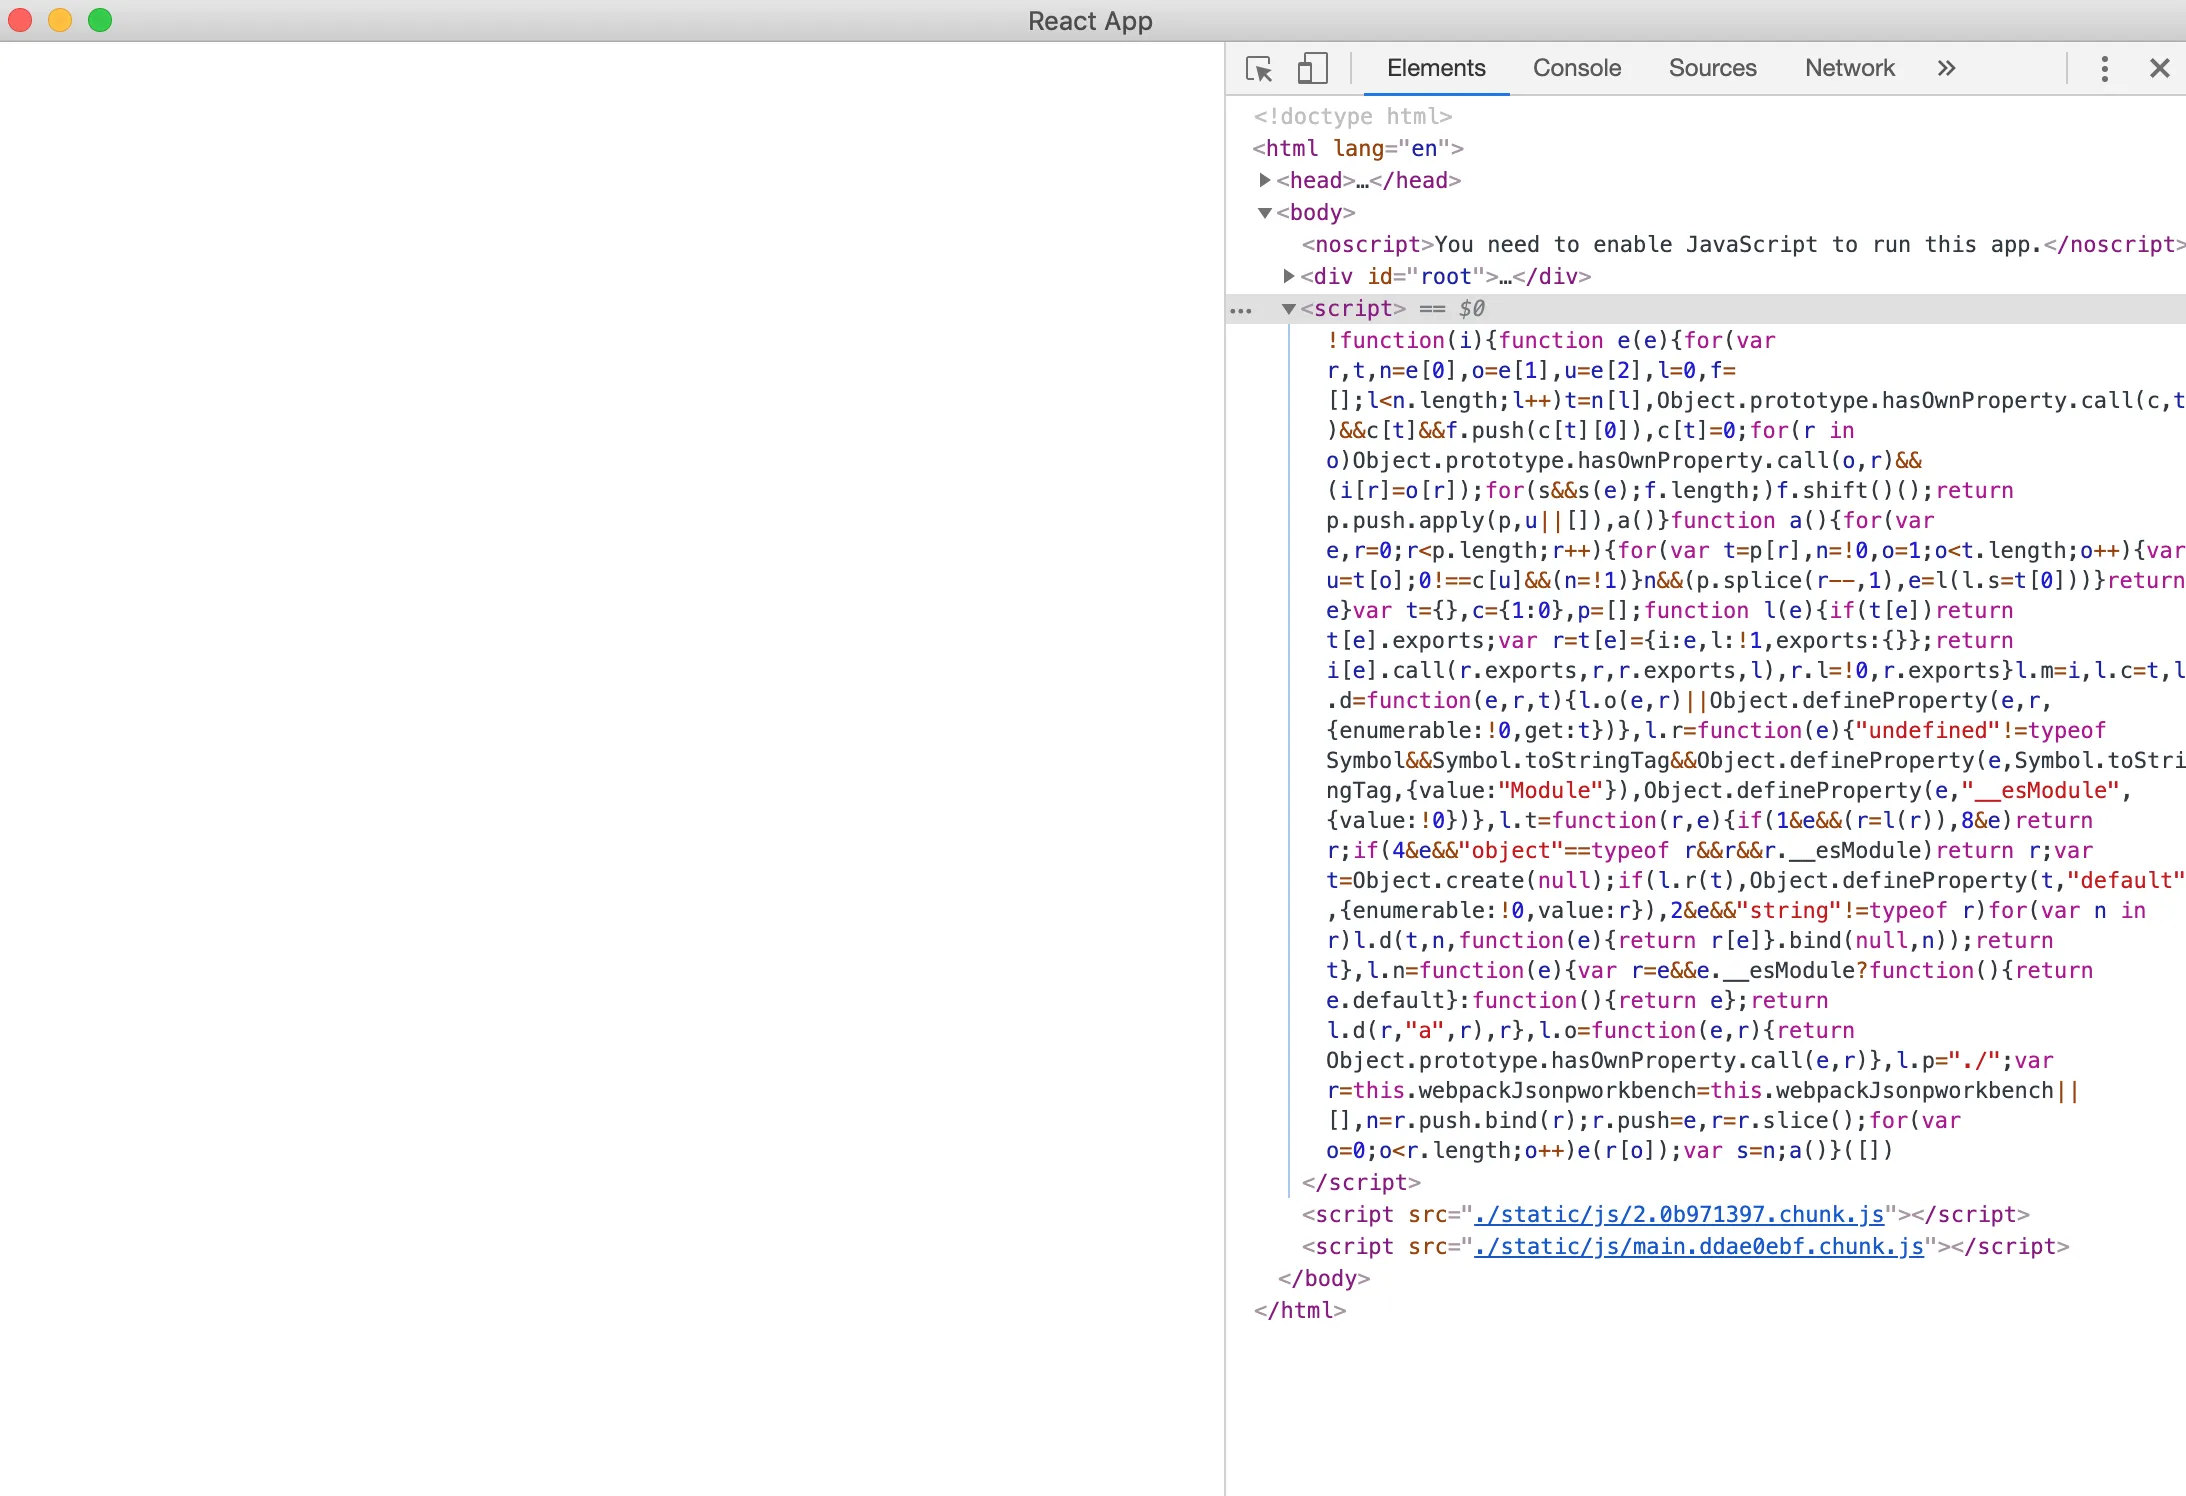Image resolution: width=2186 pixels, height=1496 pixels.
Task: Open the 2.0b971397.chunk.js script link
Action: [1678, 1214]
